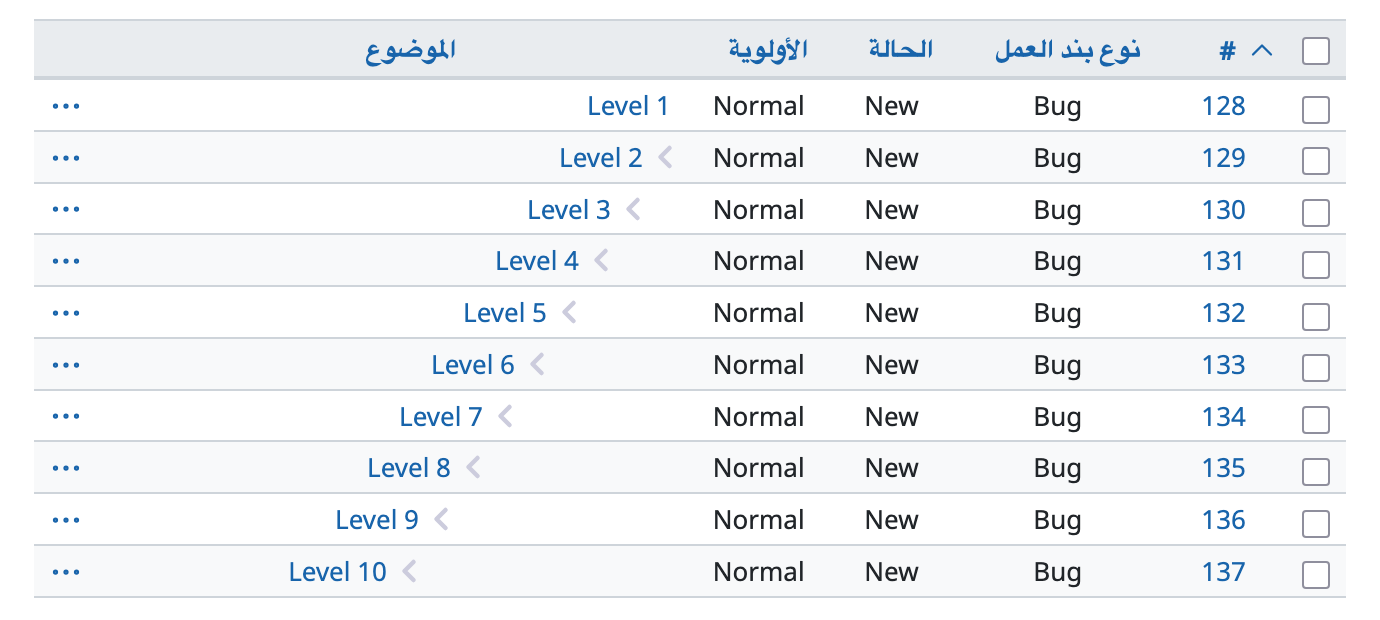Open actions menu for Level 1 row
This screenshot has width=1380, height=620.
pyautogui.click(x=66, y=106)
